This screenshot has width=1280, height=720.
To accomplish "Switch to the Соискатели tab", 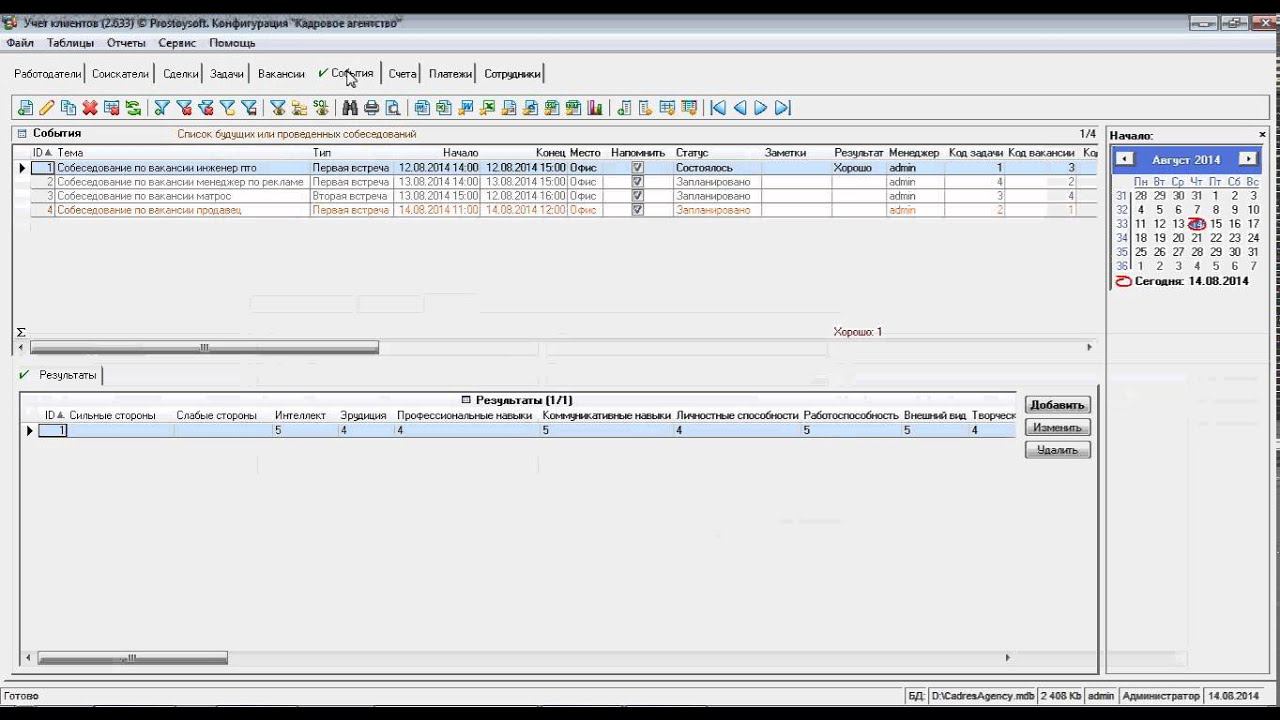I will coord(120,74).
